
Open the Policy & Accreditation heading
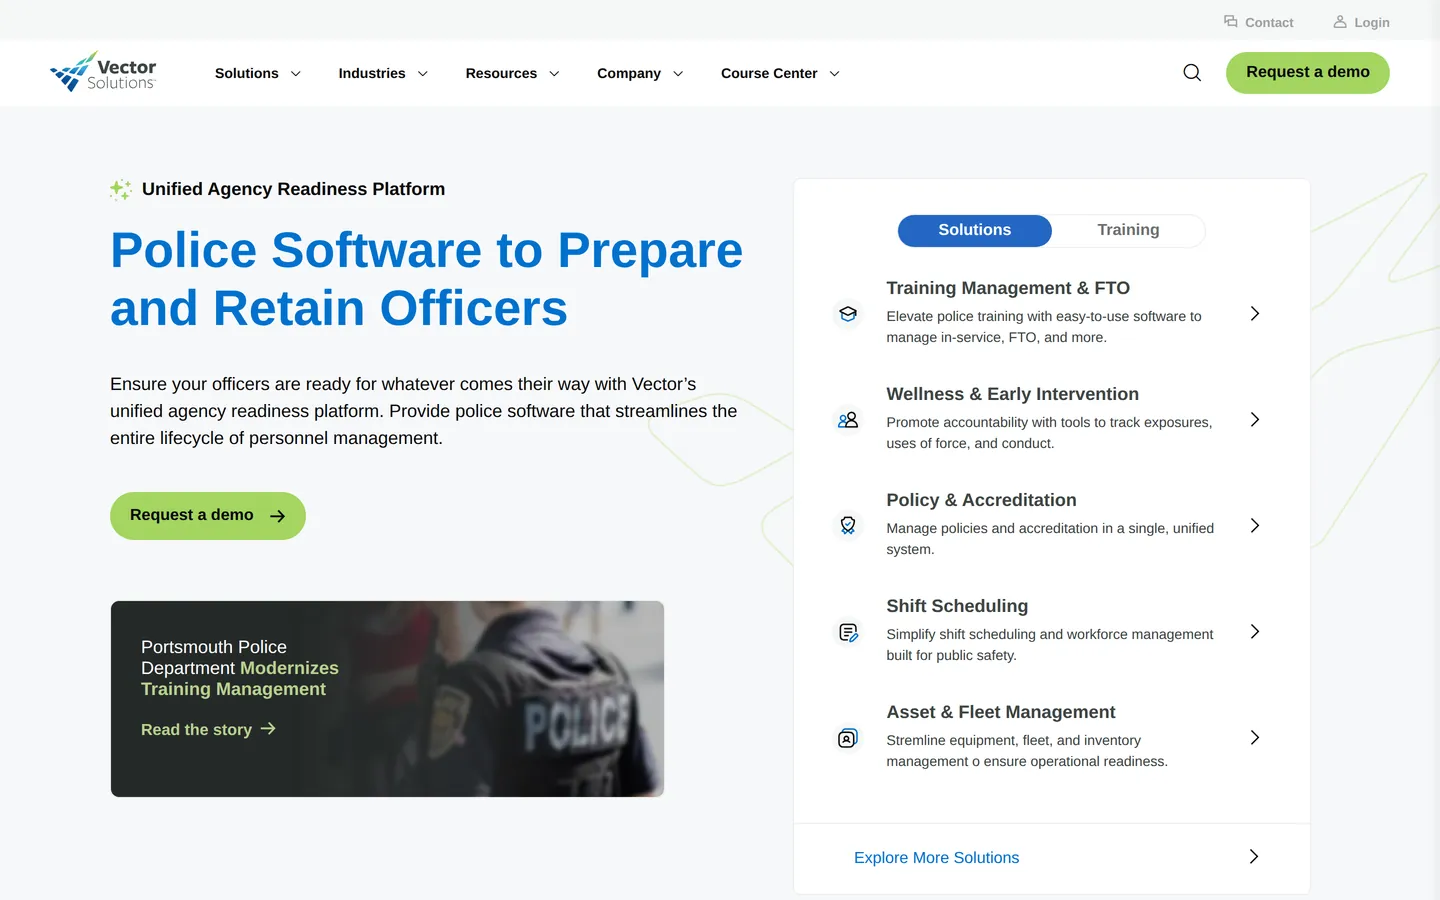982,500
